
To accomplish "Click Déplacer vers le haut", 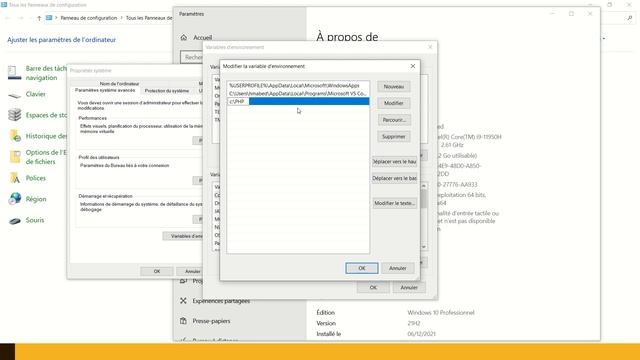I will [x=394, y=162].
